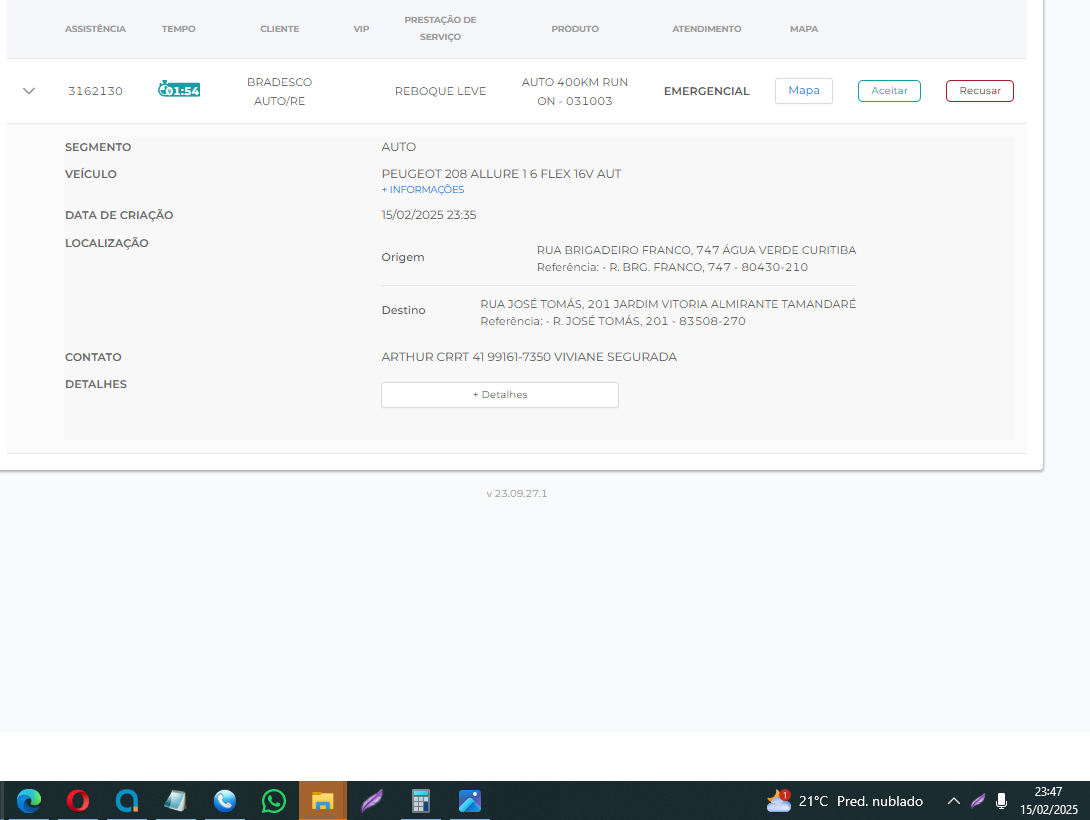Open Opera browser from the taskbar
This screenshot has width=1090, height=820.
click(78, 801)
